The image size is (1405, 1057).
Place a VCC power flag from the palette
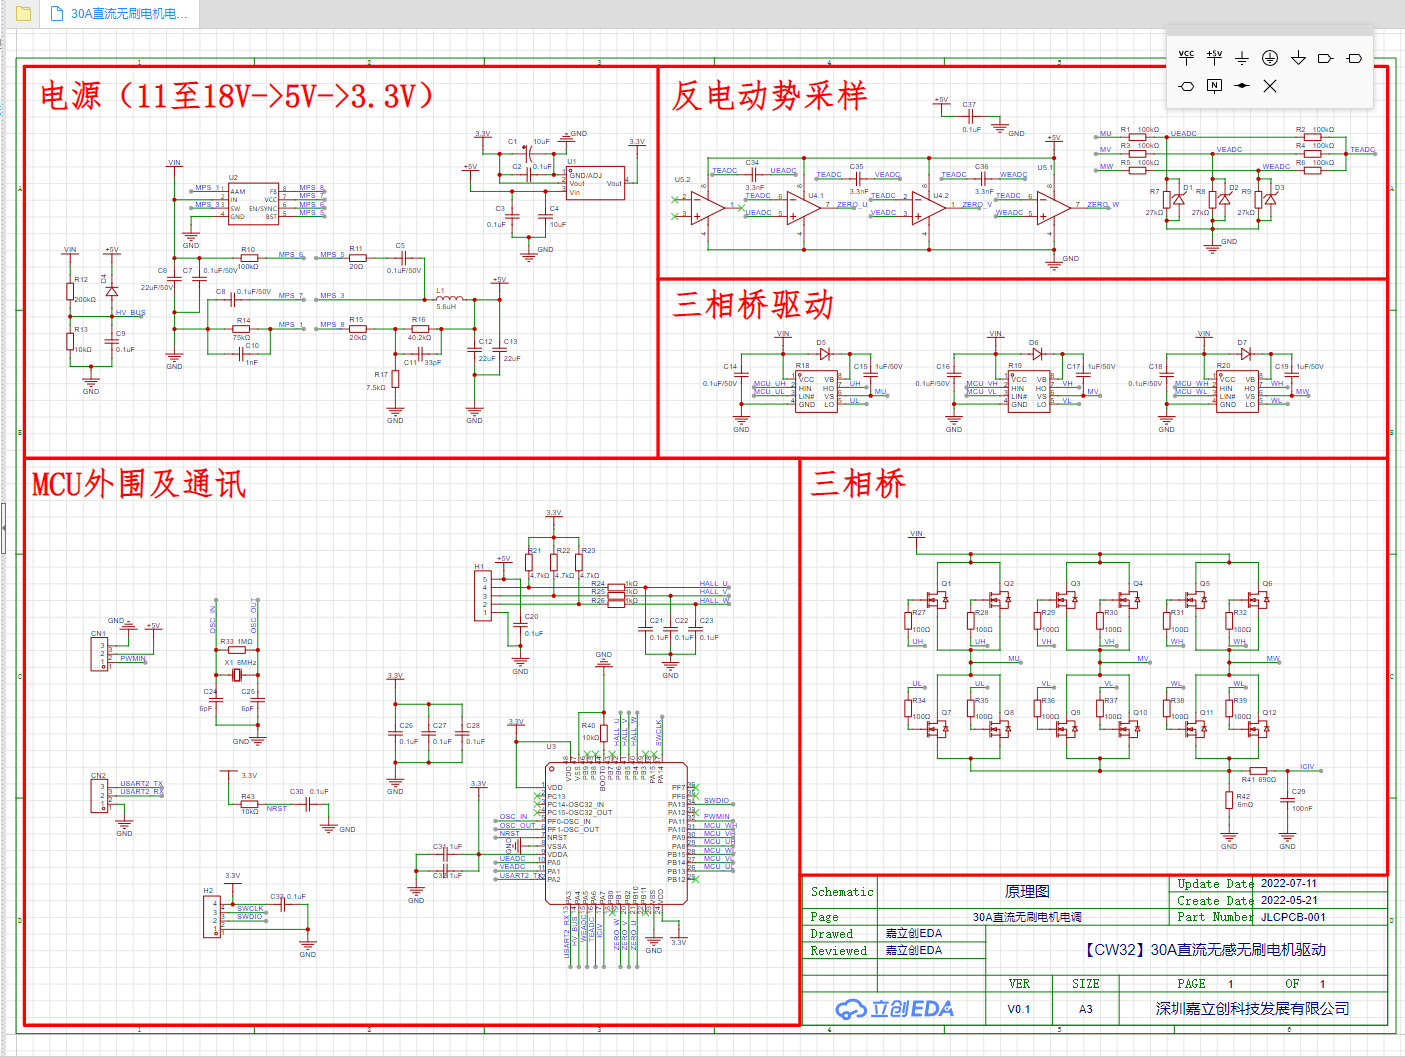click(x=1186, y=58)
